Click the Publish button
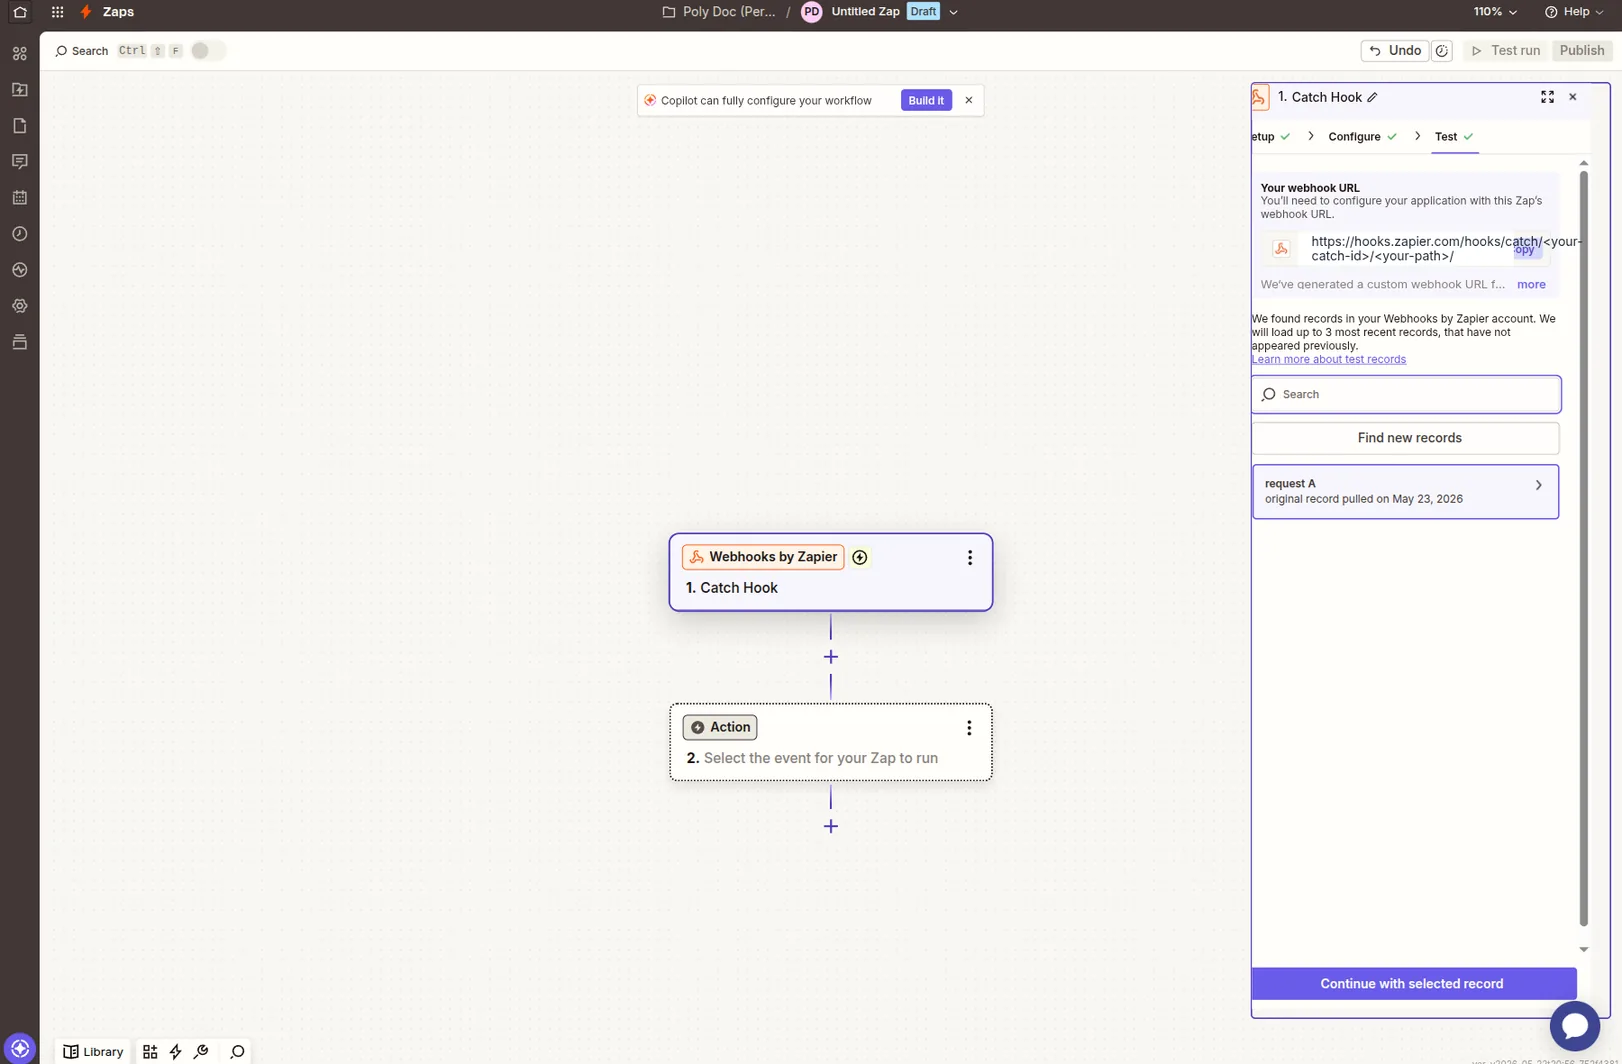1622x1064 pixels. [1582, 51]
